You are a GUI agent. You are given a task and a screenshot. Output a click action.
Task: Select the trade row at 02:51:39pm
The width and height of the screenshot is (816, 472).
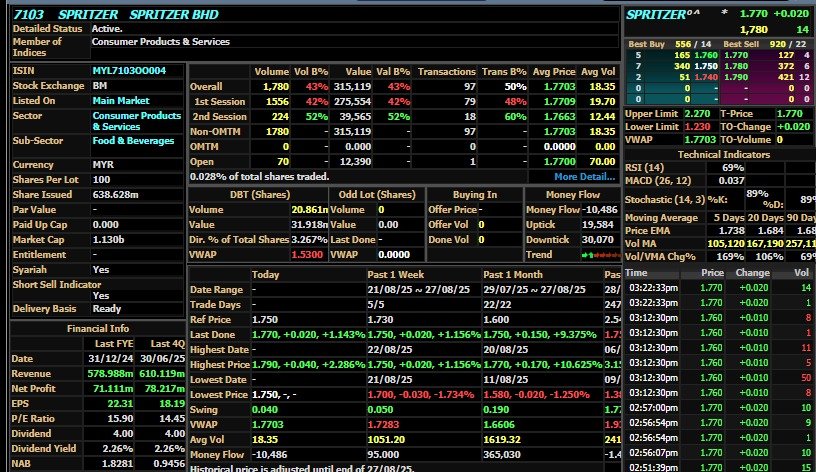[720, 467]
